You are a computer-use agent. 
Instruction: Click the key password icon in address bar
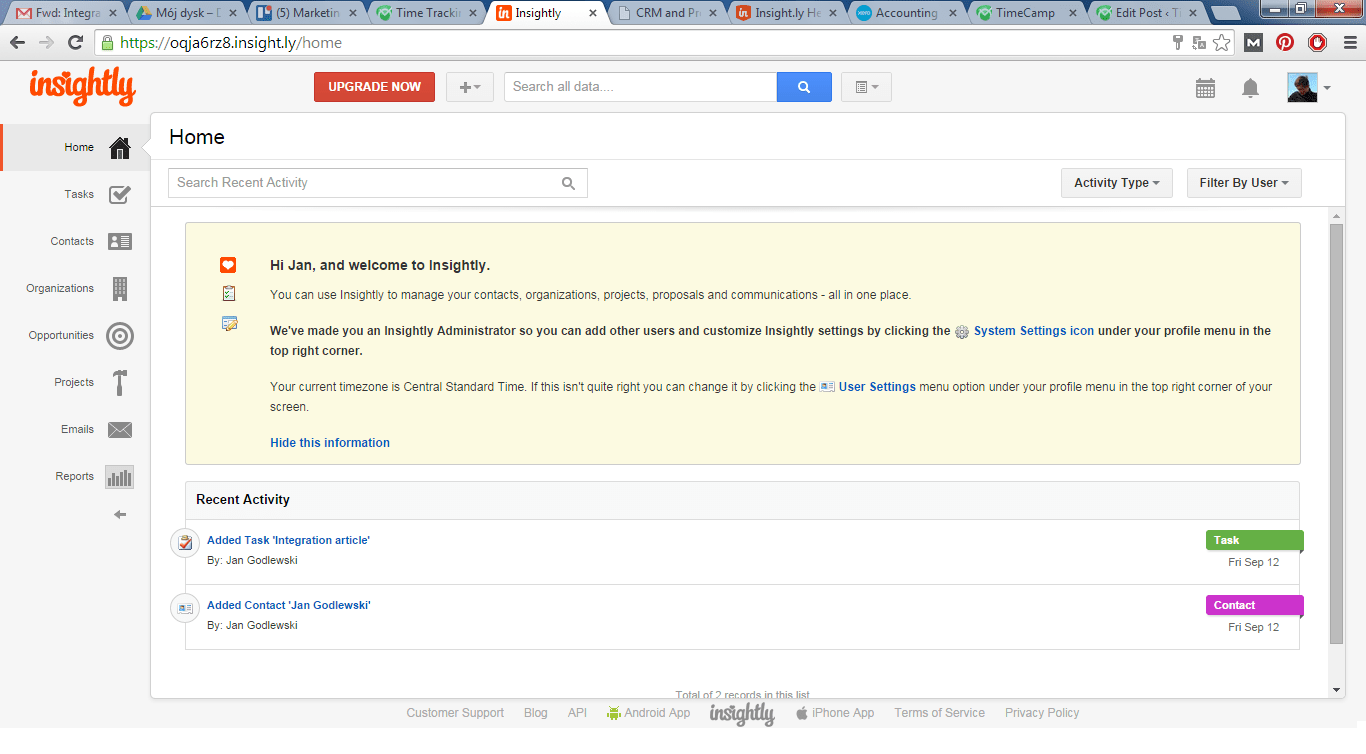[x=1178, y=43]
